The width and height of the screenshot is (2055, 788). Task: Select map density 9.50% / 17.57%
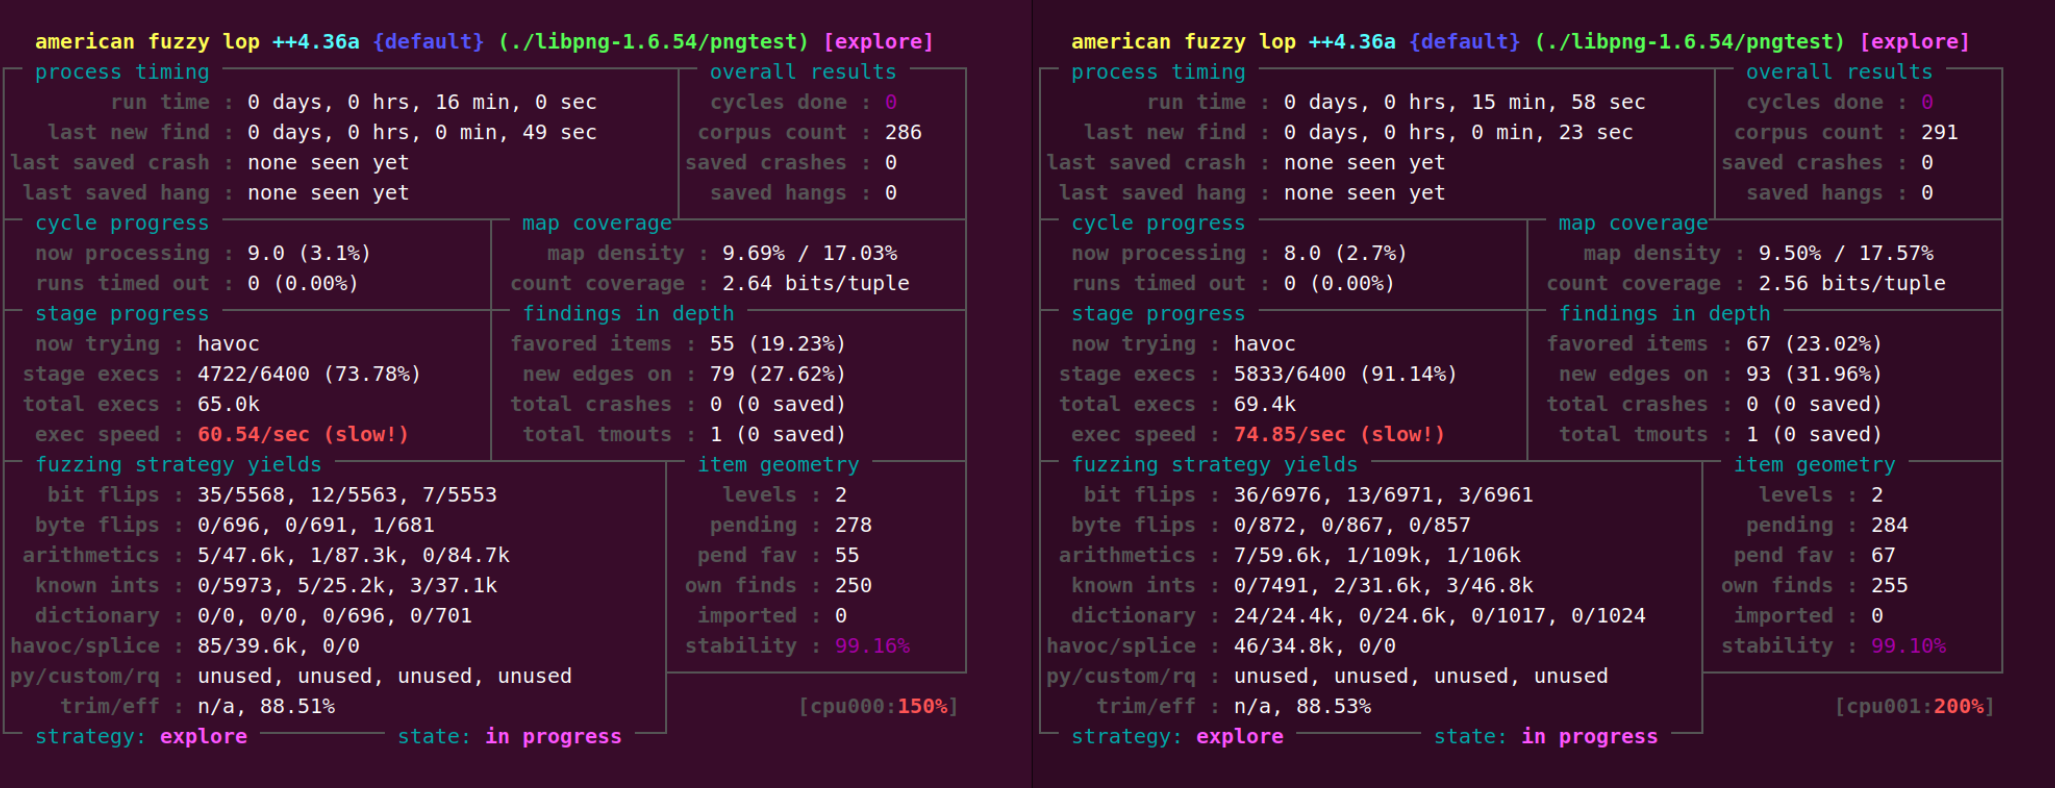1845,253
